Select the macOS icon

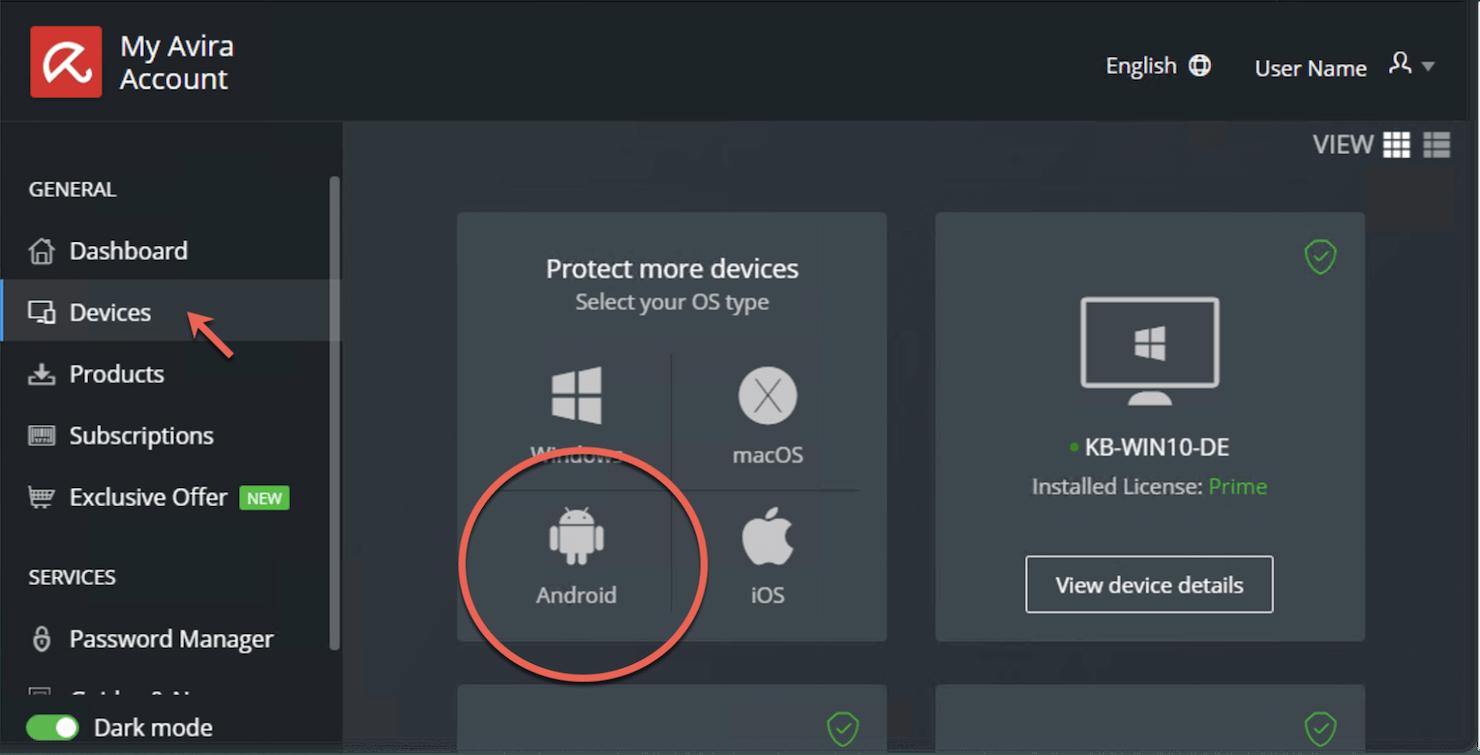(766, 415)
